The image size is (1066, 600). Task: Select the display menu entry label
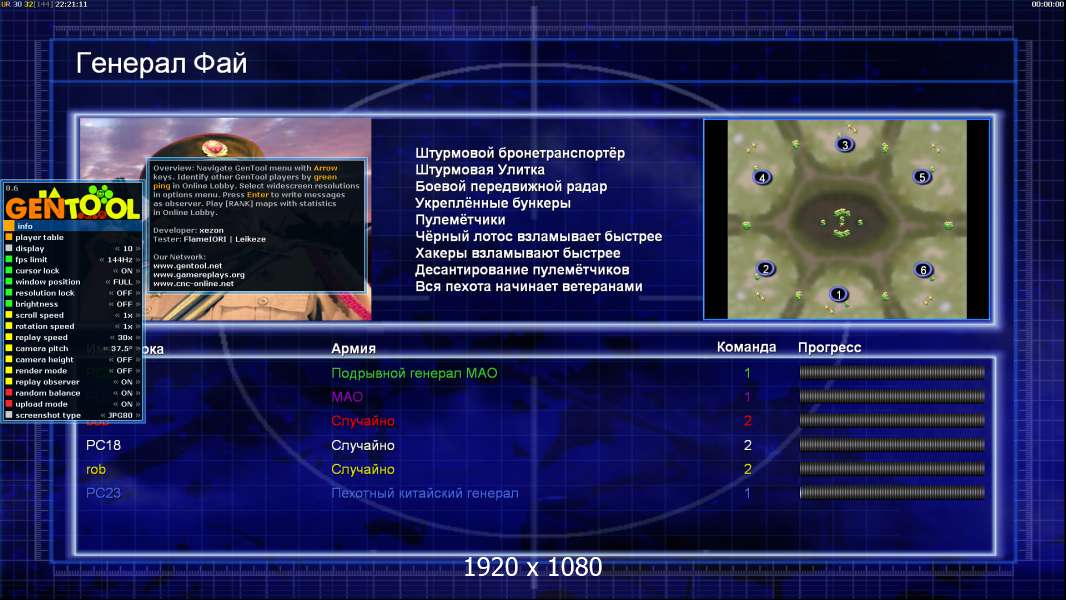29,249
